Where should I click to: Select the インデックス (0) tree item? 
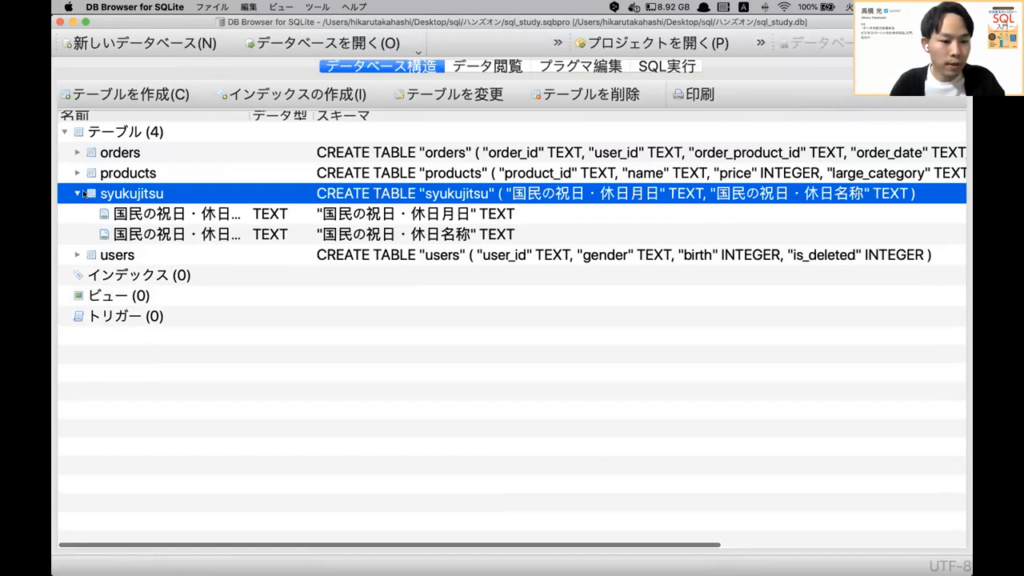138,275
